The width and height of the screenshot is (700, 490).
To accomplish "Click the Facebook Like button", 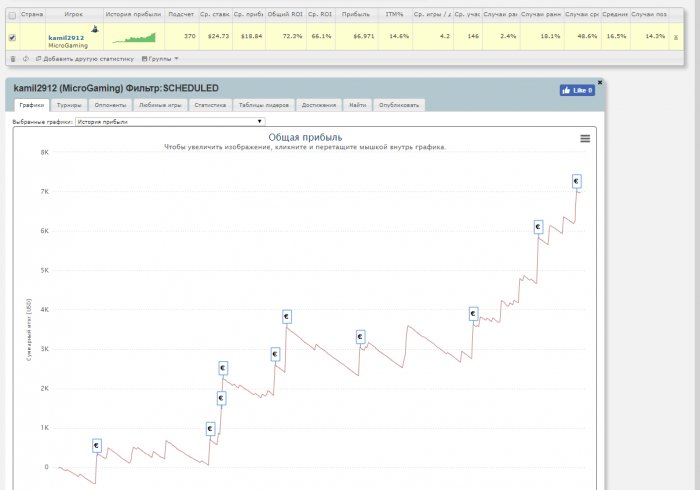I will pos(577,90).
